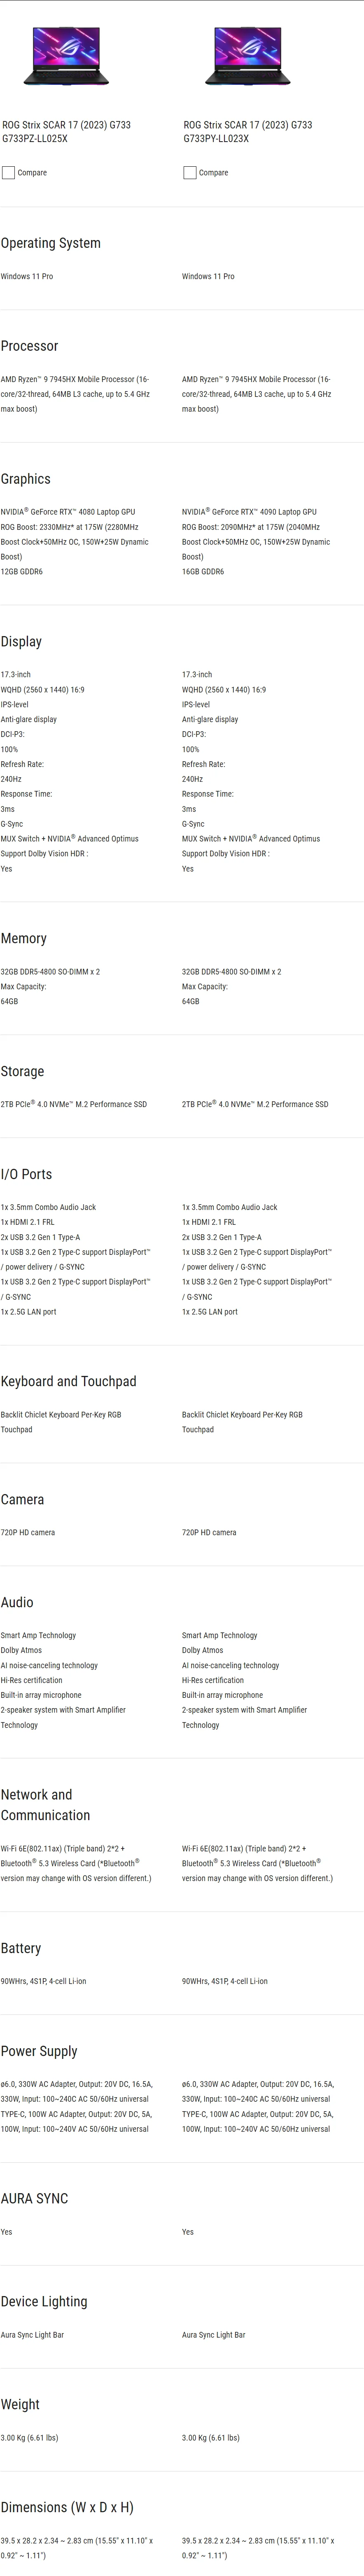Click the Memory section heading
This screenshot has width=364, height=2576.
24,938
